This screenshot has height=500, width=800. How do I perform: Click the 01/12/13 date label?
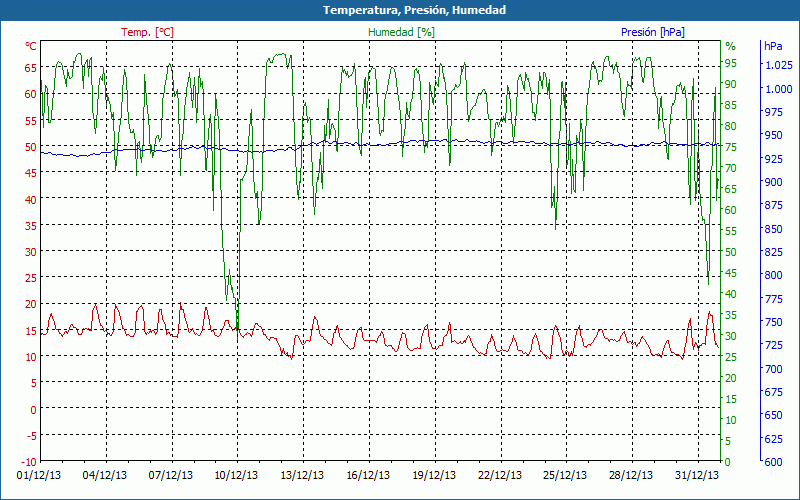[39, 476]
